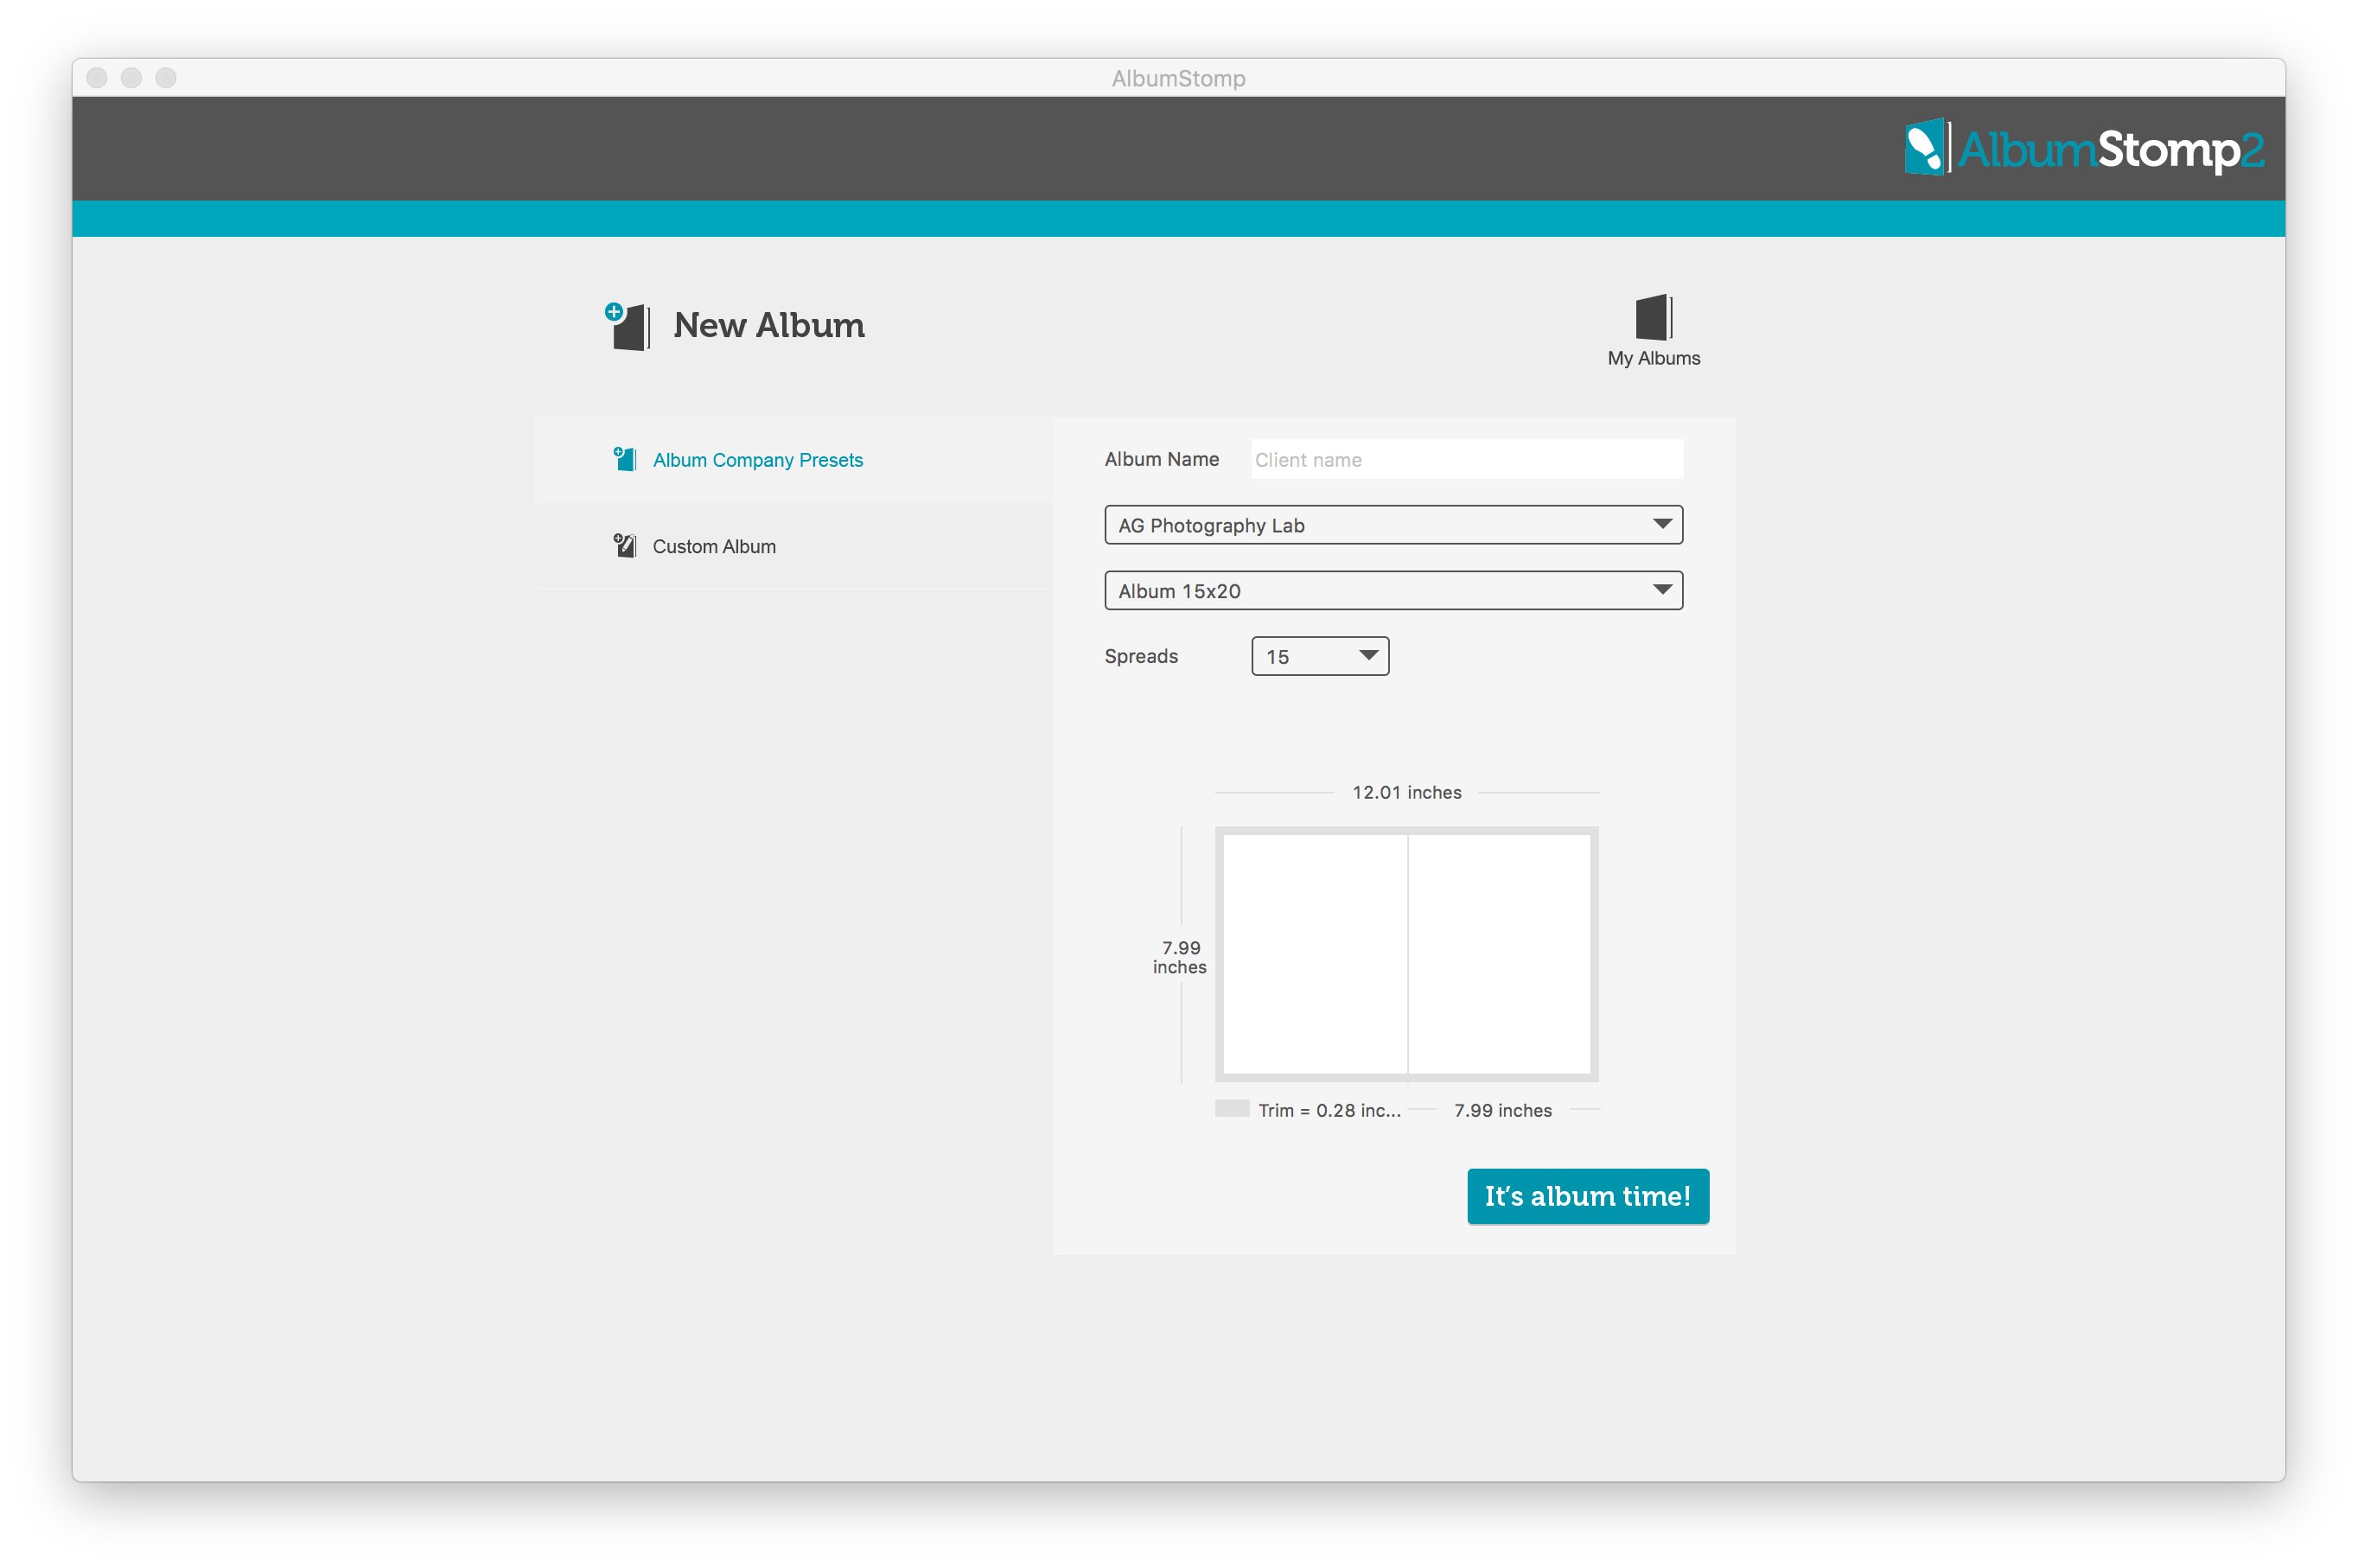Click the Album Company Presets icon
Screen dimensions: 2358x1568
tap(625, 459)
